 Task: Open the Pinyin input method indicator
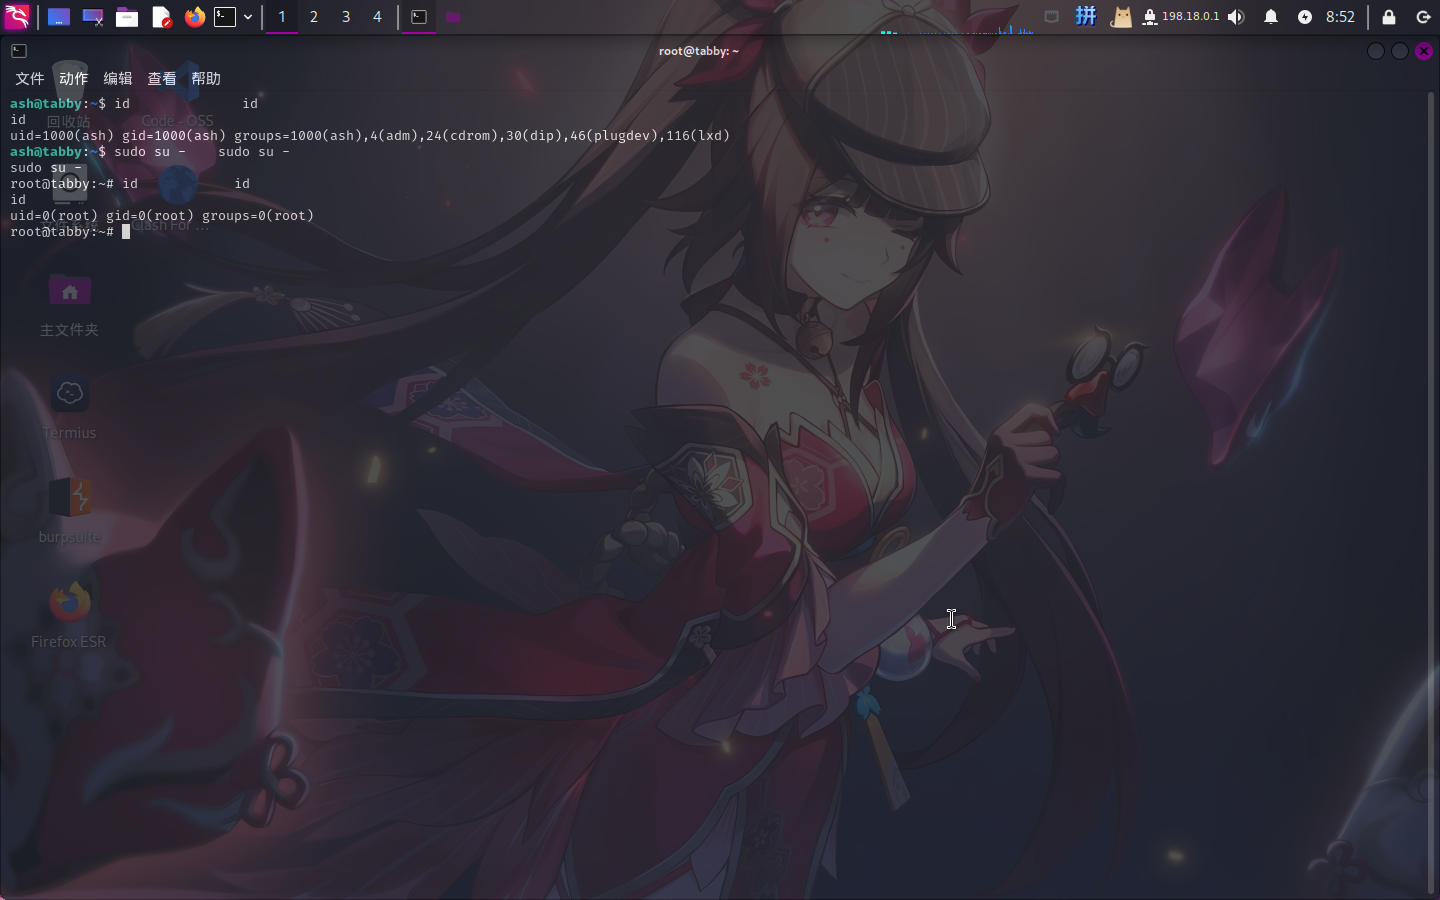coord(1086,17)
